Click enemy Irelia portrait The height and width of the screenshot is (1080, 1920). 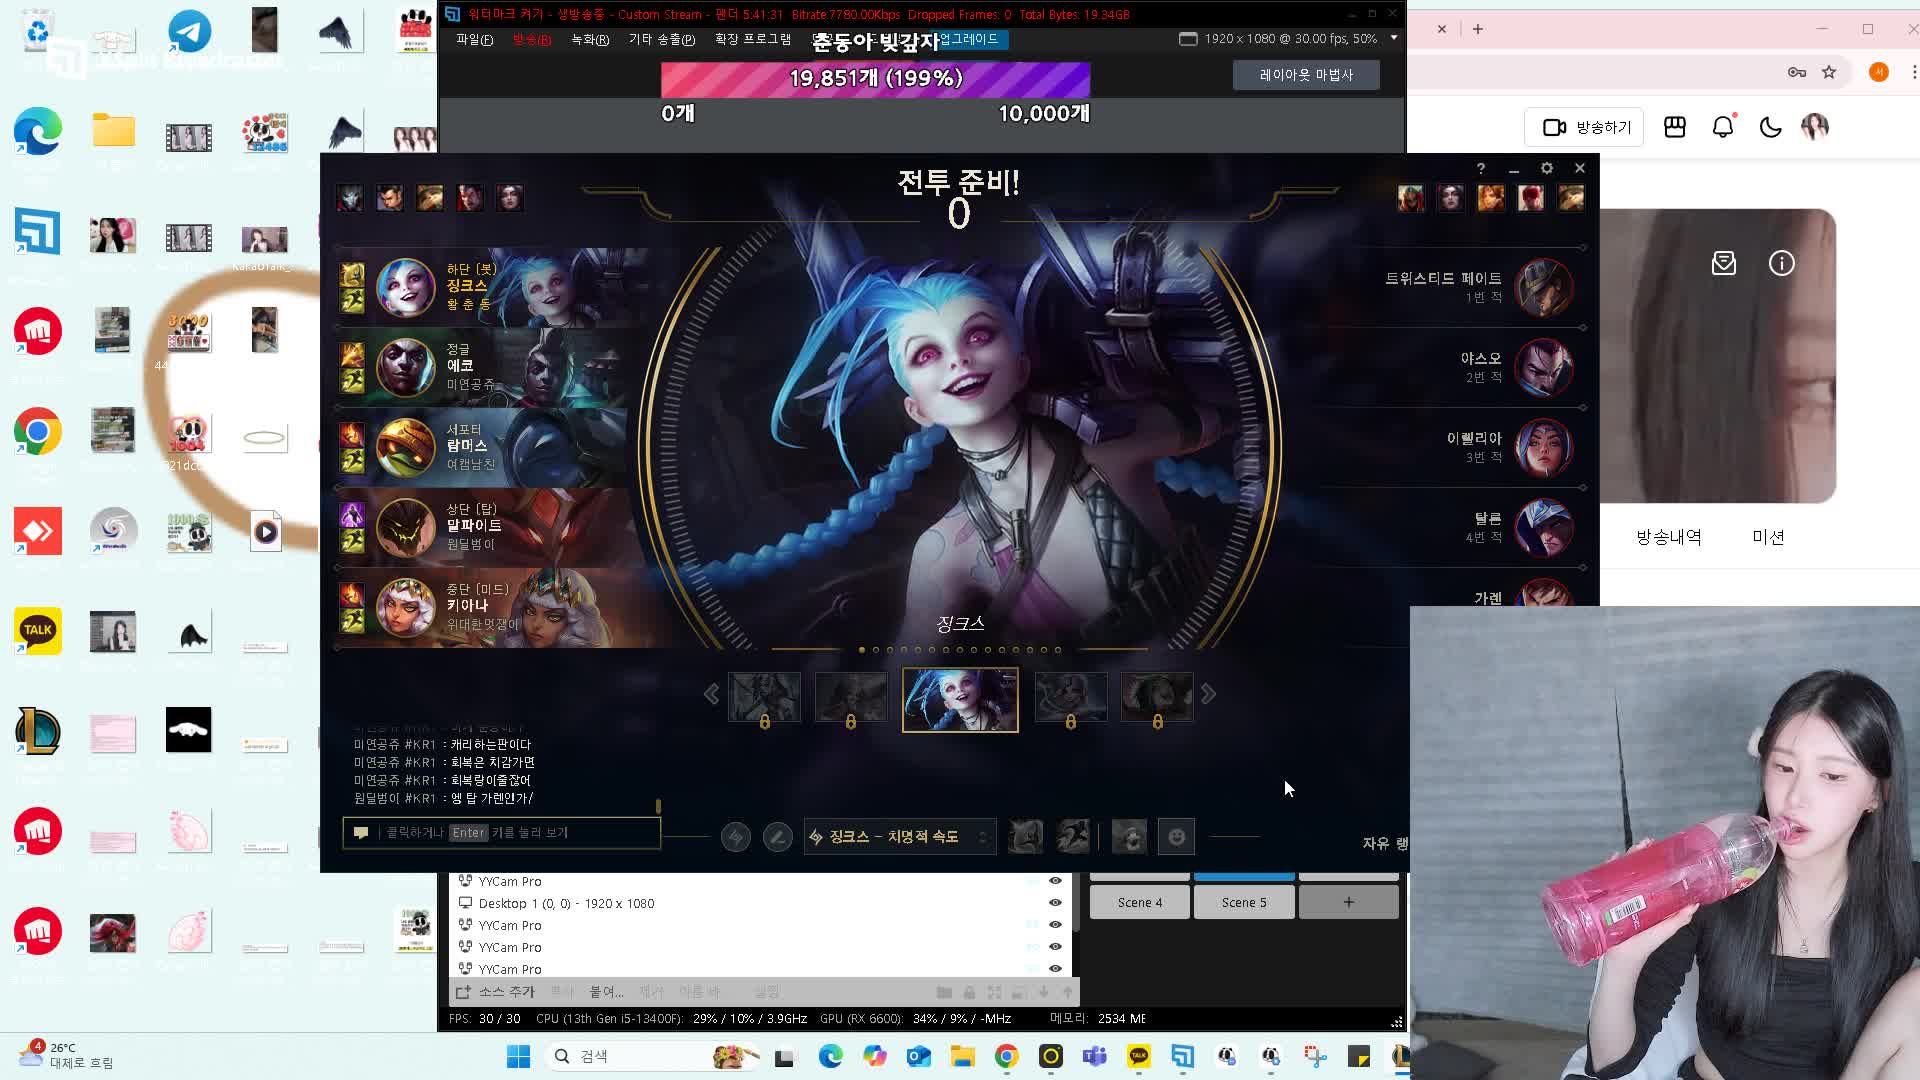(x=1544, y=448)
